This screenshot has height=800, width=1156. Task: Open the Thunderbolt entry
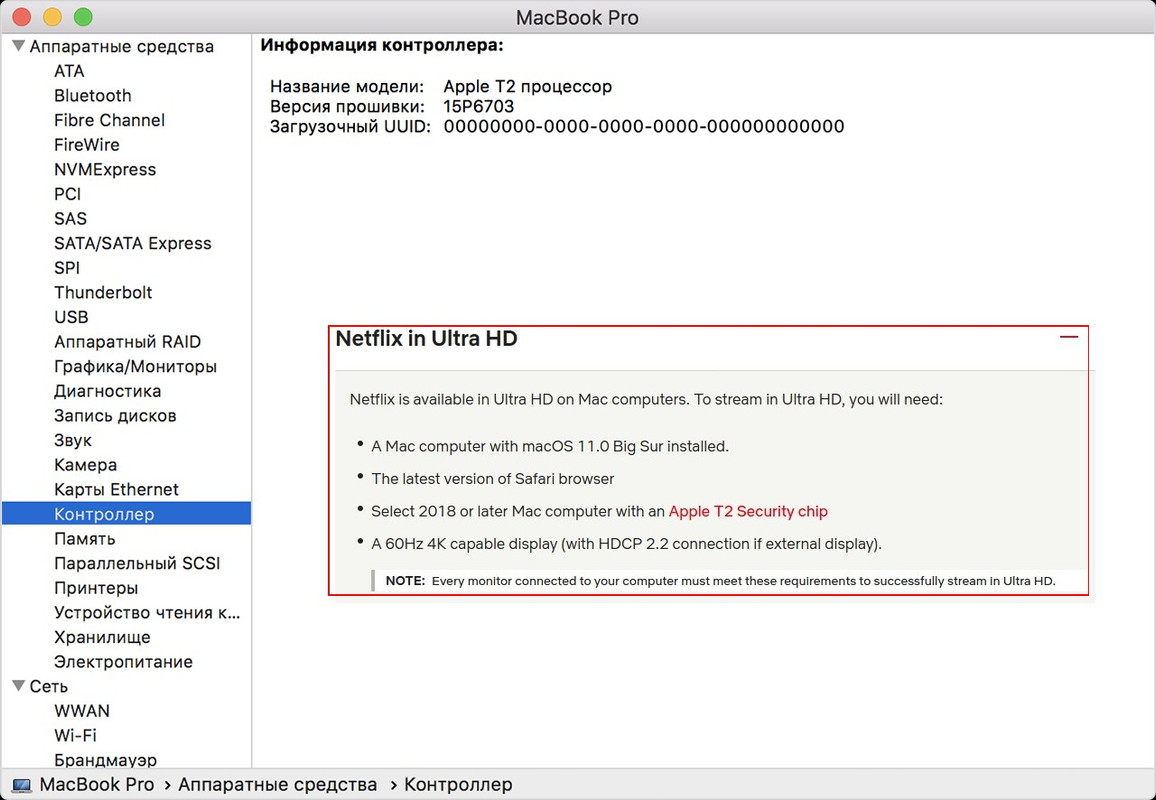click(x=102, y=293)
